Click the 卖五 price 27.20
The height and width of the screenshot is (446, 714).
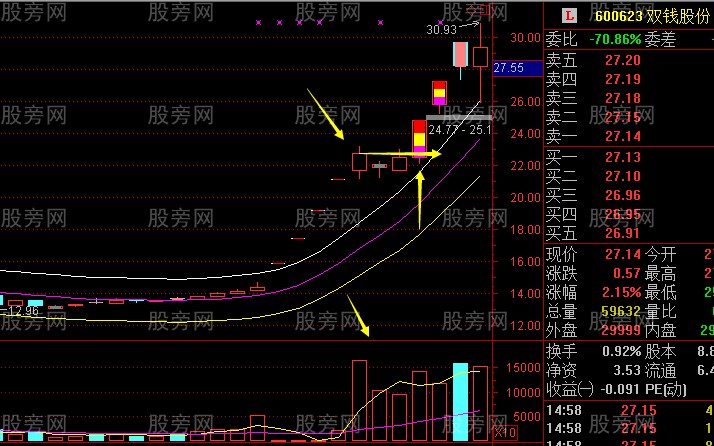[x=623, y=60]
